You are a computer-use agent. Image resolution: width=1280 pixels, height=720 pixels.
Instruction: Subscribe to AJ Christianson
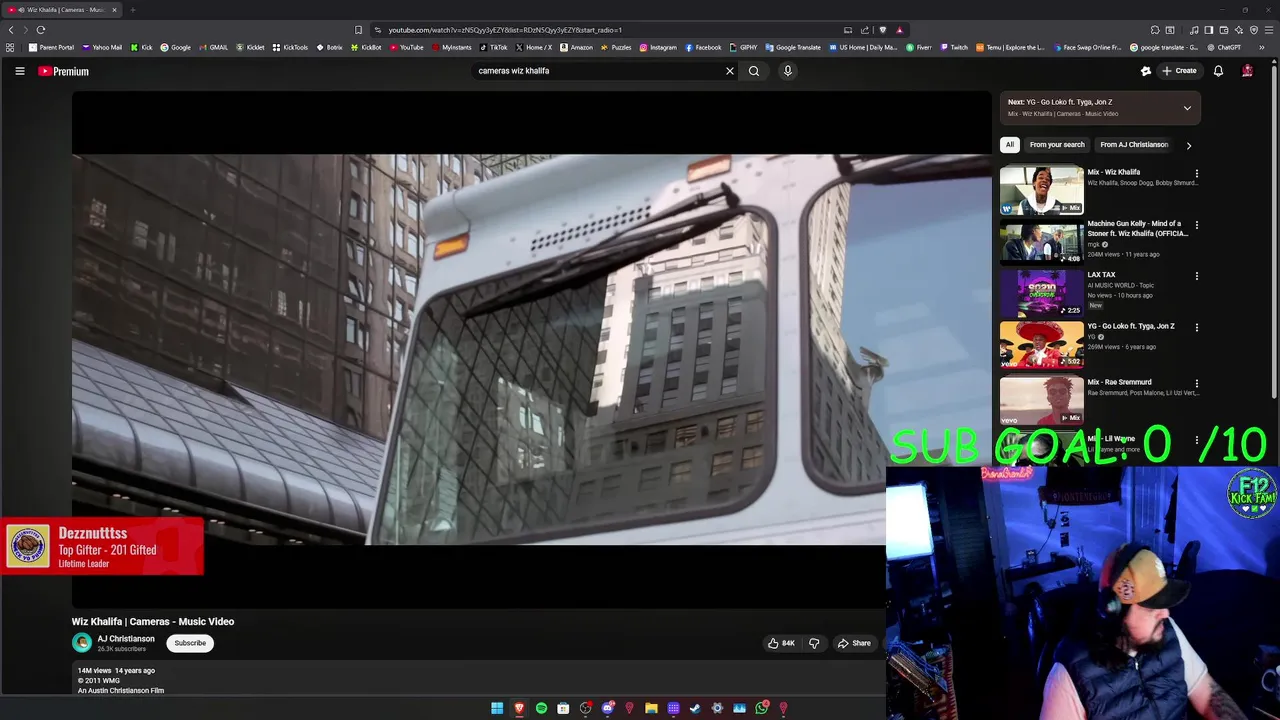tap(190, 643)
